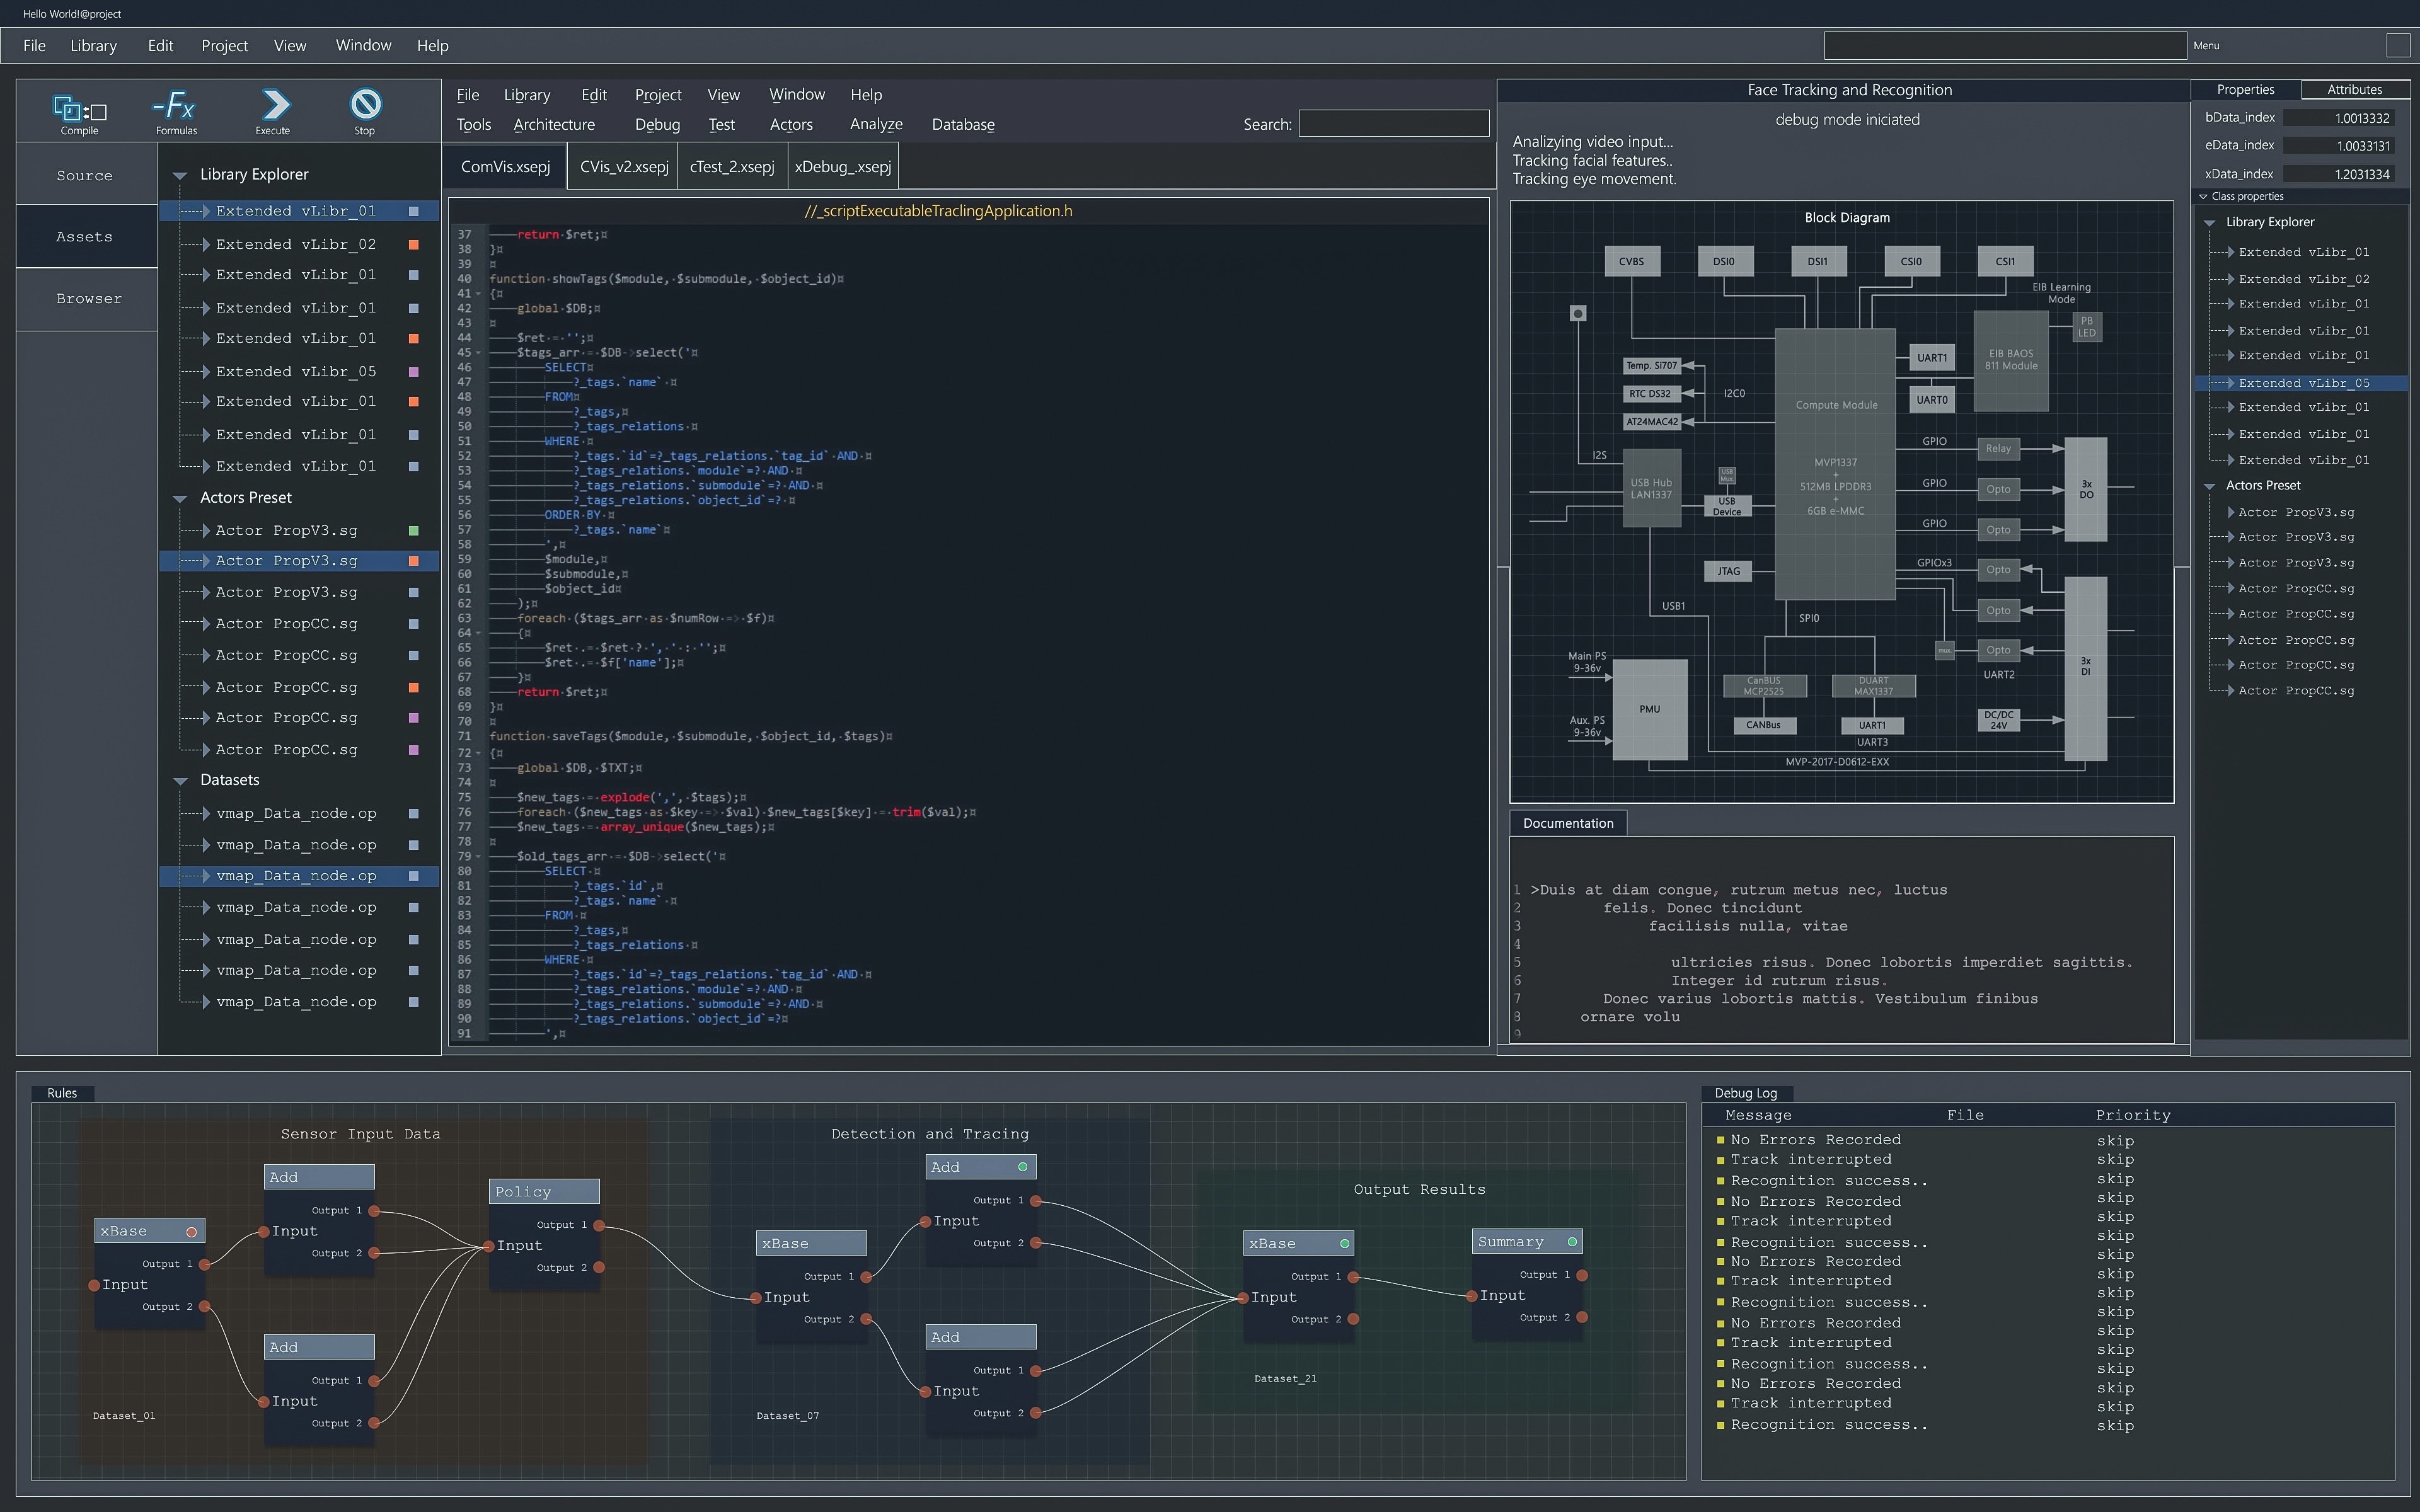The width and height of the screenshot is (2420, 1512).
Task: Open the Attributes panel tab
Action: (2354, 90)
